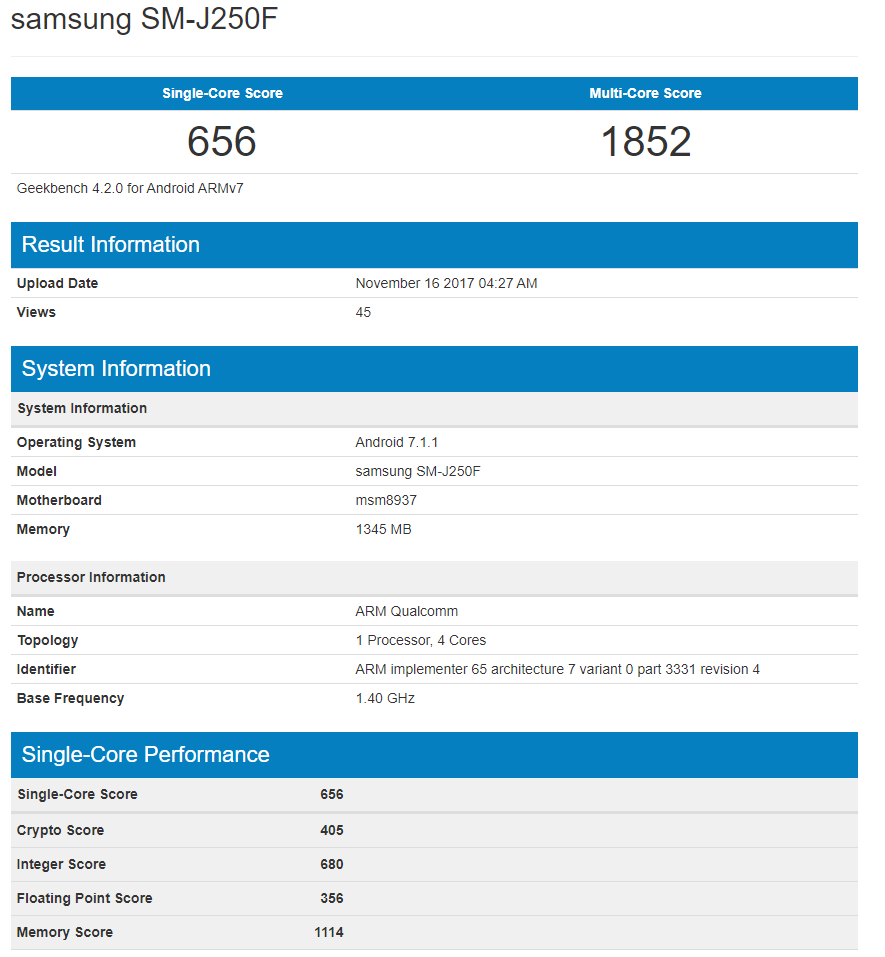
Task: Click the Motherboard label
Action: point(59,500)
